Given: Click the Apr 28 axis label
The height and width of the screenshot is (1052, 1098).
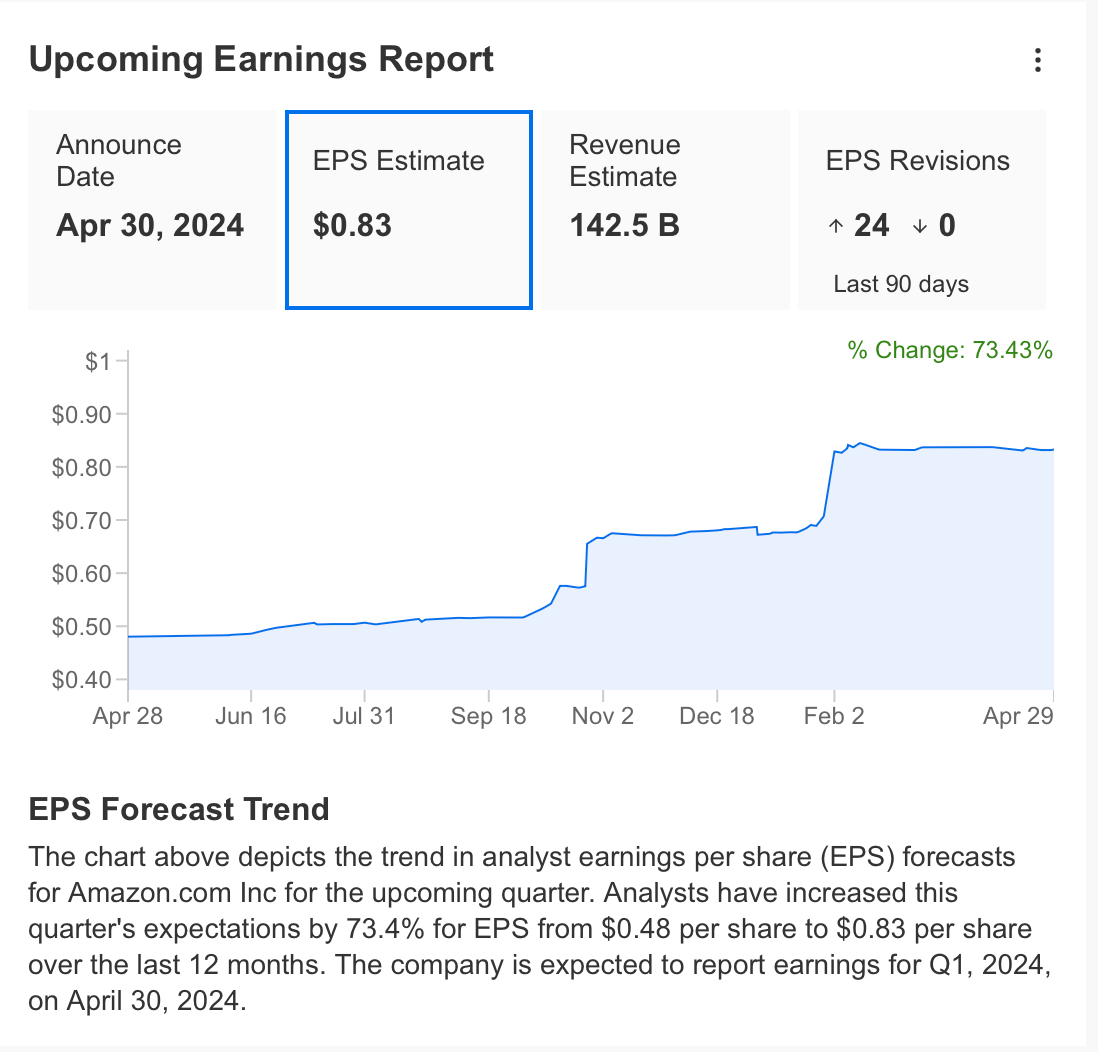Looking at the screenshot, I should click(x=128, y=716).
